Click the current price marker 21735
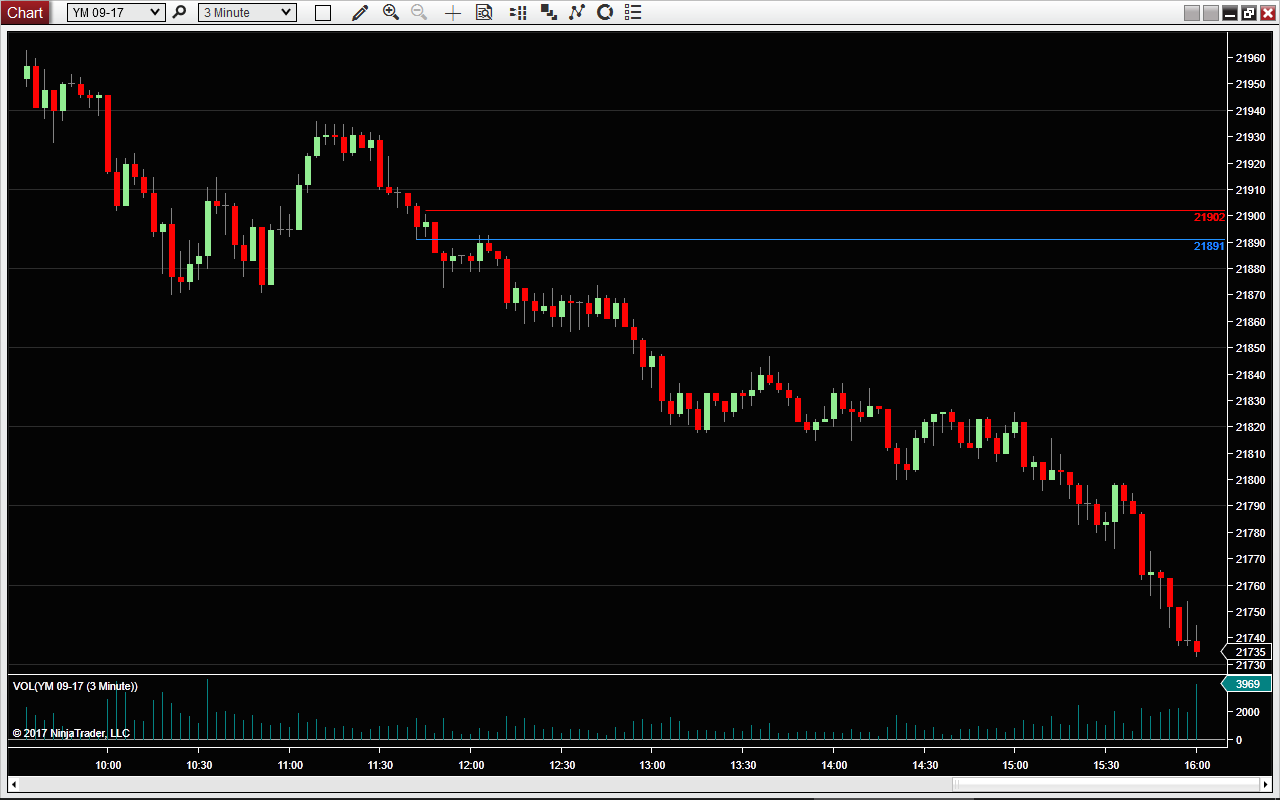This screenshot has width=1280, height=800. (x=1247, y=652)
